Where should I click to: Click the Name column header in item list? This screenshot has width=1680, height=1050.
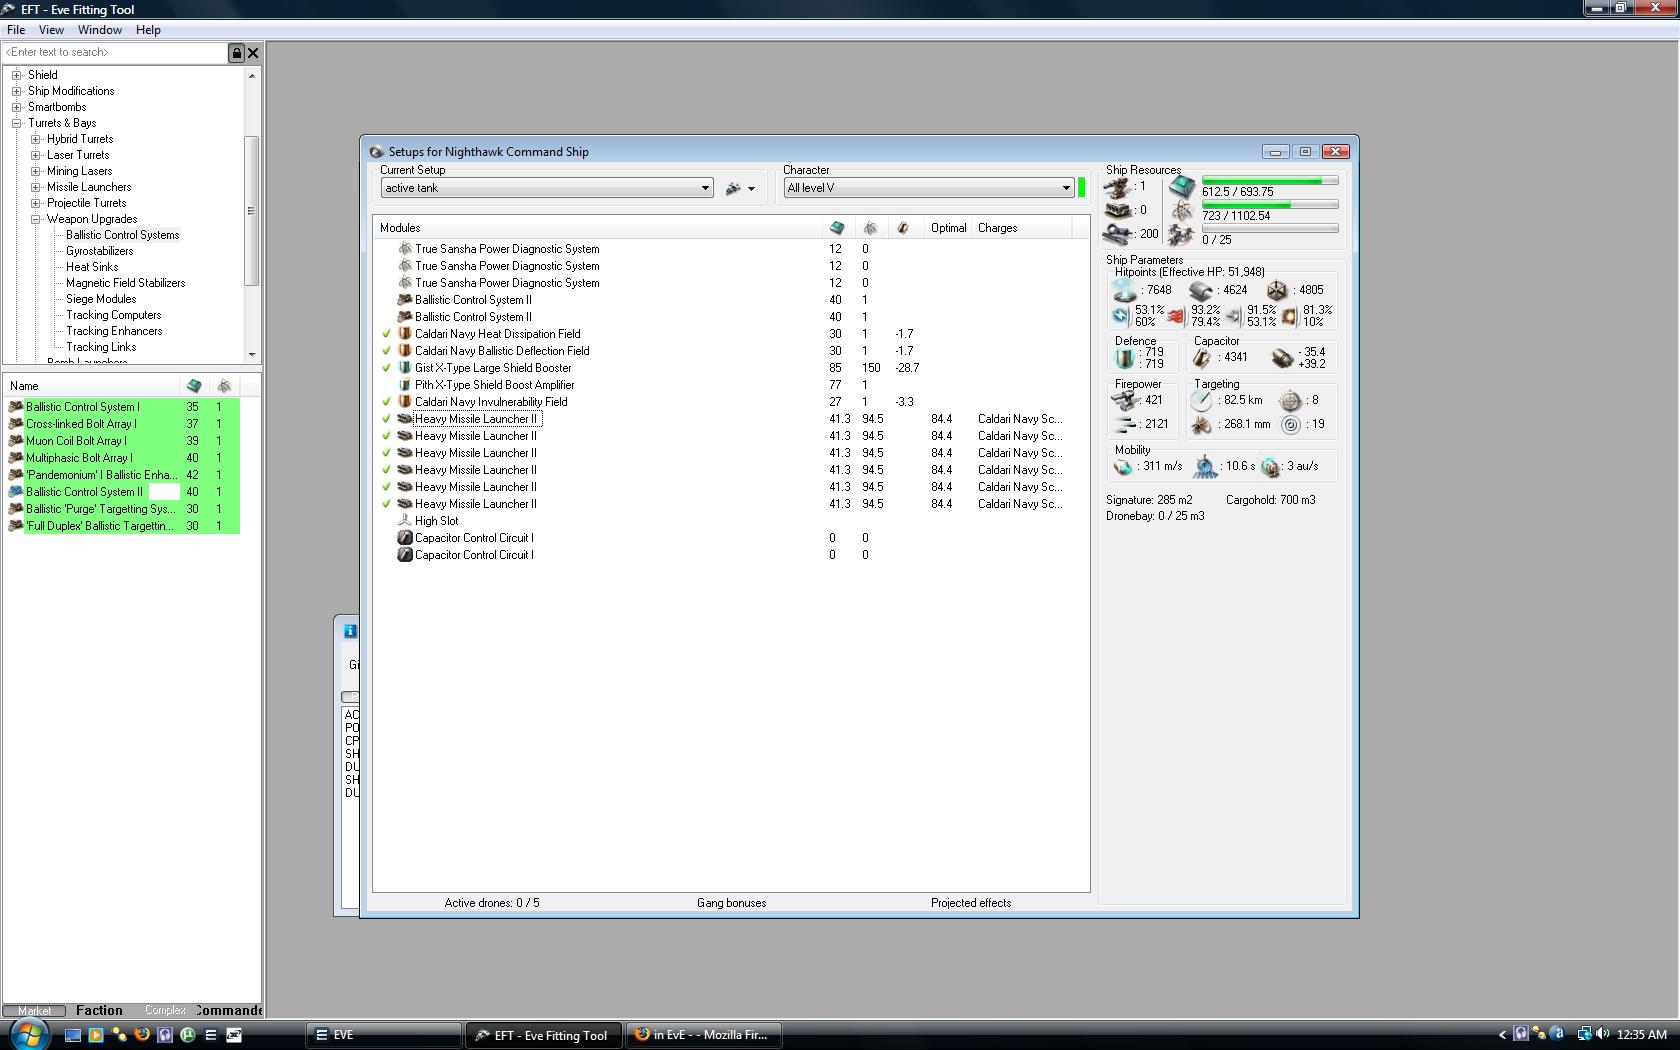click(93, 386)
